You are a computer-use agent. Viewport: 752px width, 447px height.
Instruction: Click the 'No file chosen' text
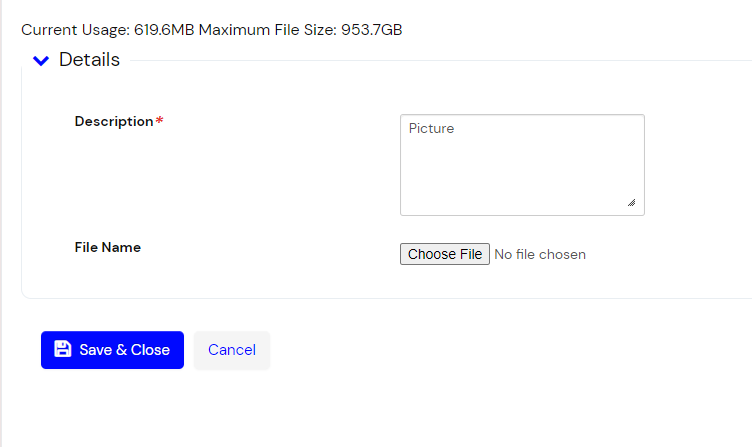[540, 254]
